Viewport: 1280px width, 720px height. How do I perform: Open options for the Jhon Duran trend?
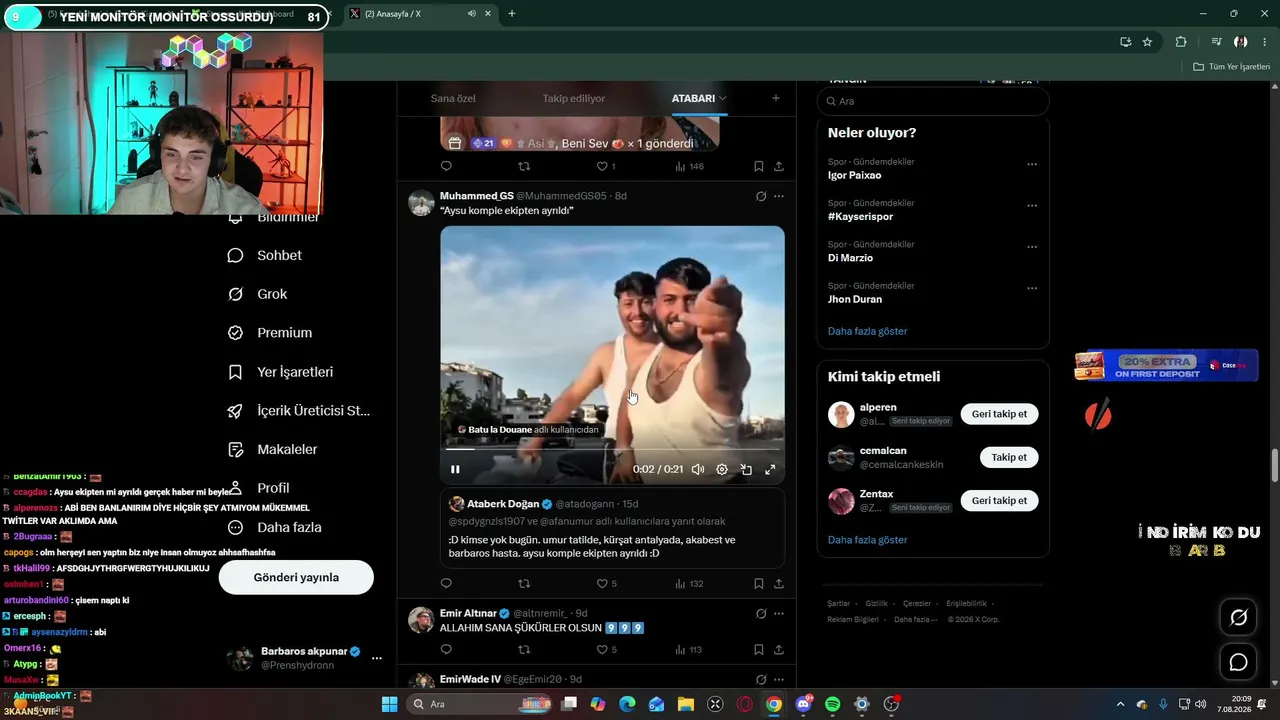(x=1032, y=289)
